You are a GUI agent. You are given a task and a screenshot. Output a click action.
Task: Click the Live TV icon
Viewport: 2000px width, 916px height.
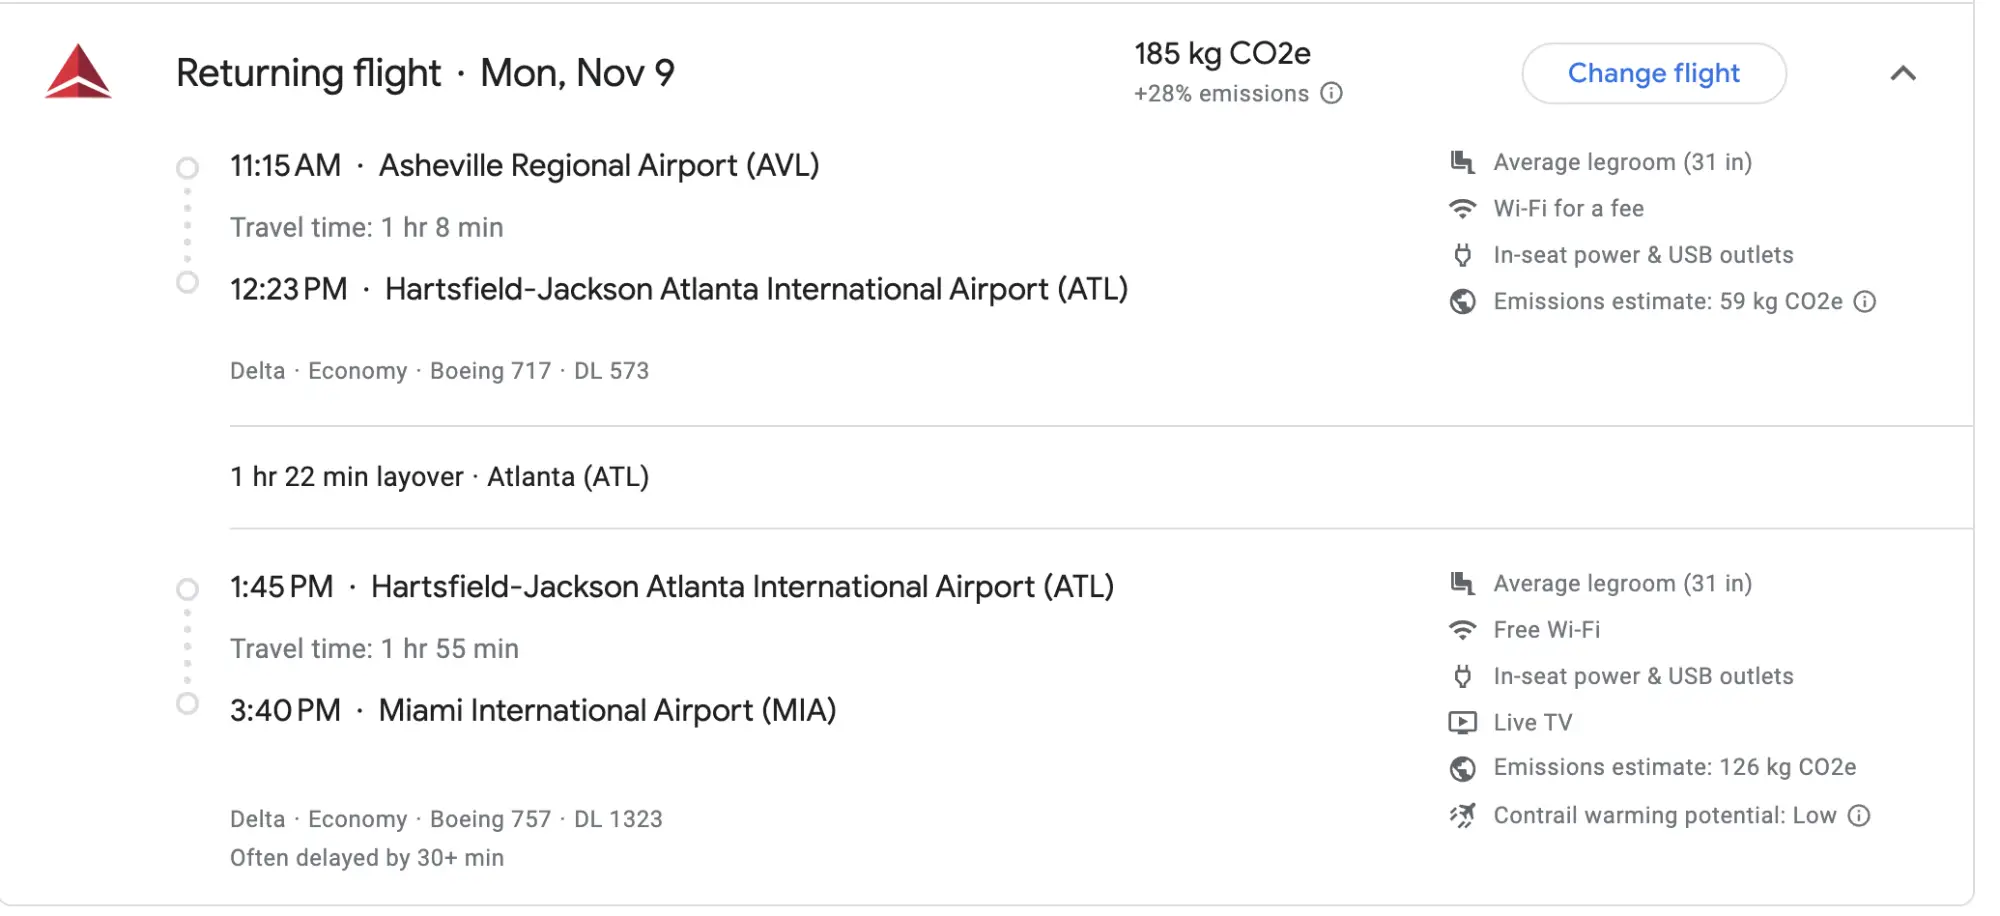(x=1462, y=722)
